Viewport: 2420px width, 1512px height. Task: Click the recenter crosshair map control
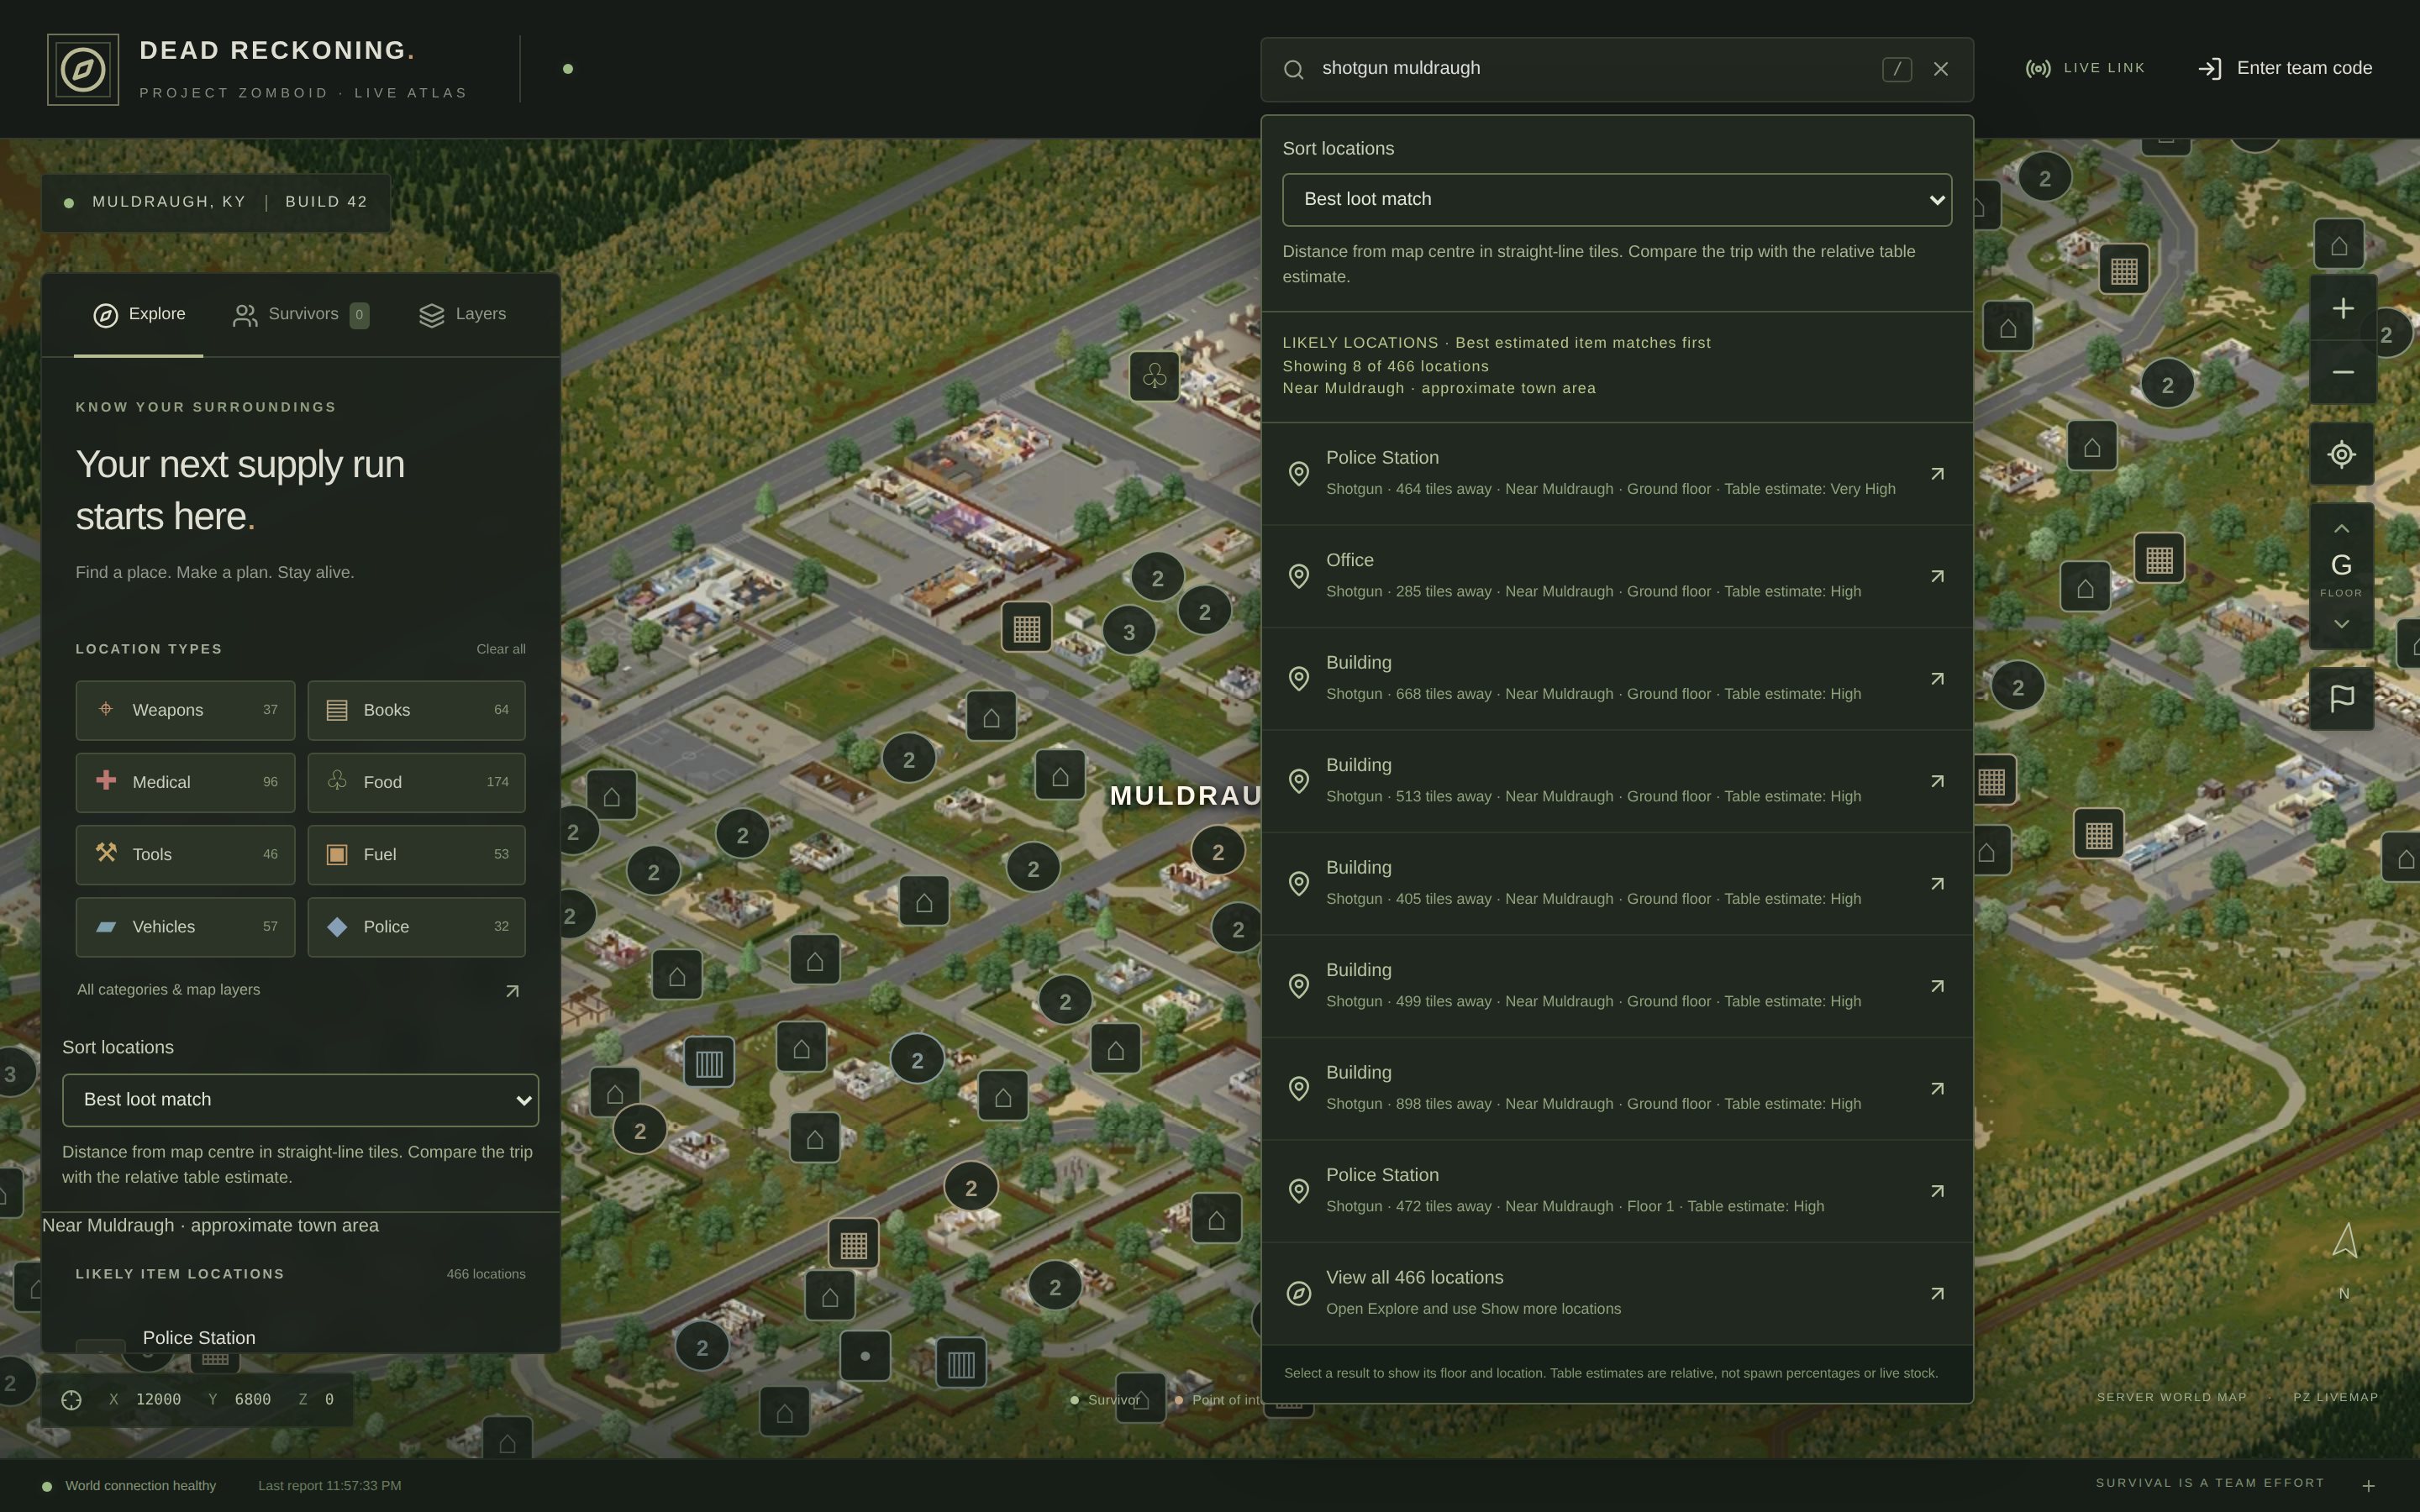pyautogui.click(x=2341, y=454)
